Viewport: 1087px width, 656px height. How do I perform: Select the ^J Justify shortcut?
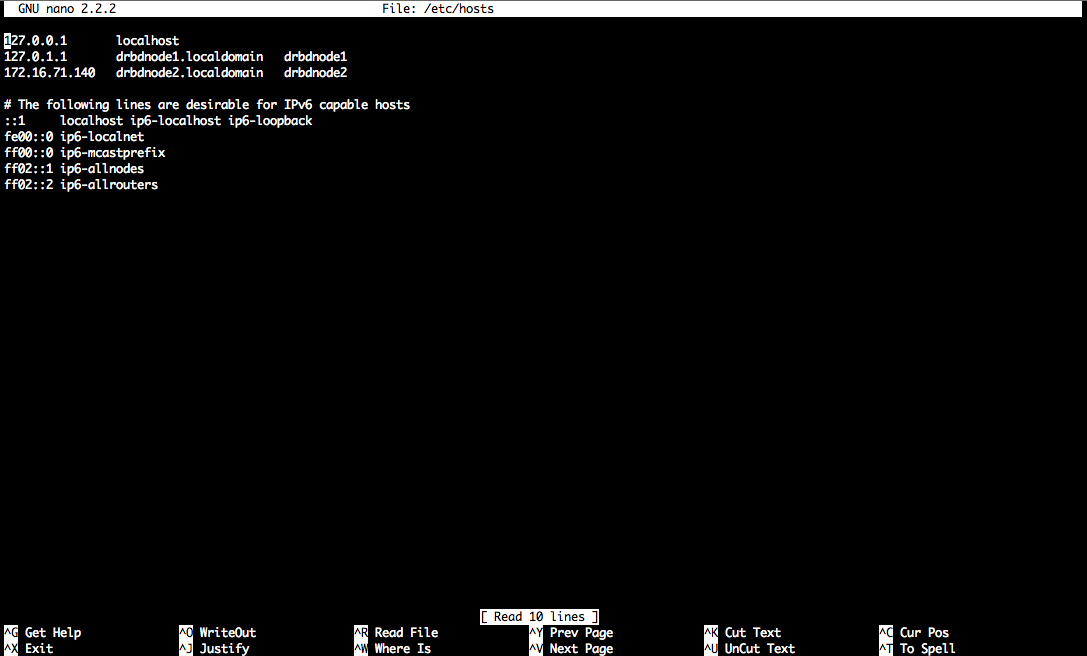(x=214, y=648)
